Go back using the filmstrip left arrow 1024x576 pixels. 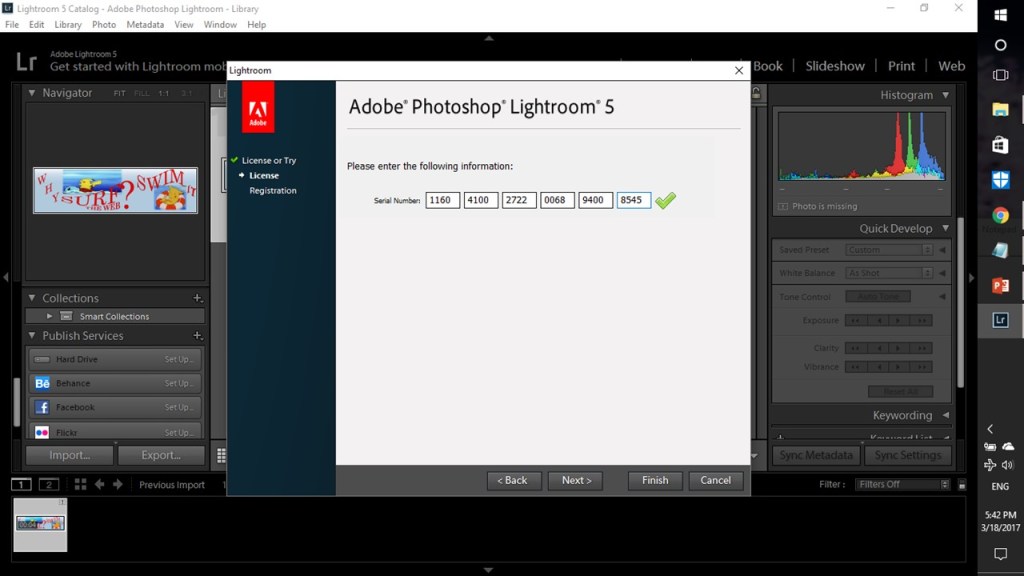click(99, 484)
